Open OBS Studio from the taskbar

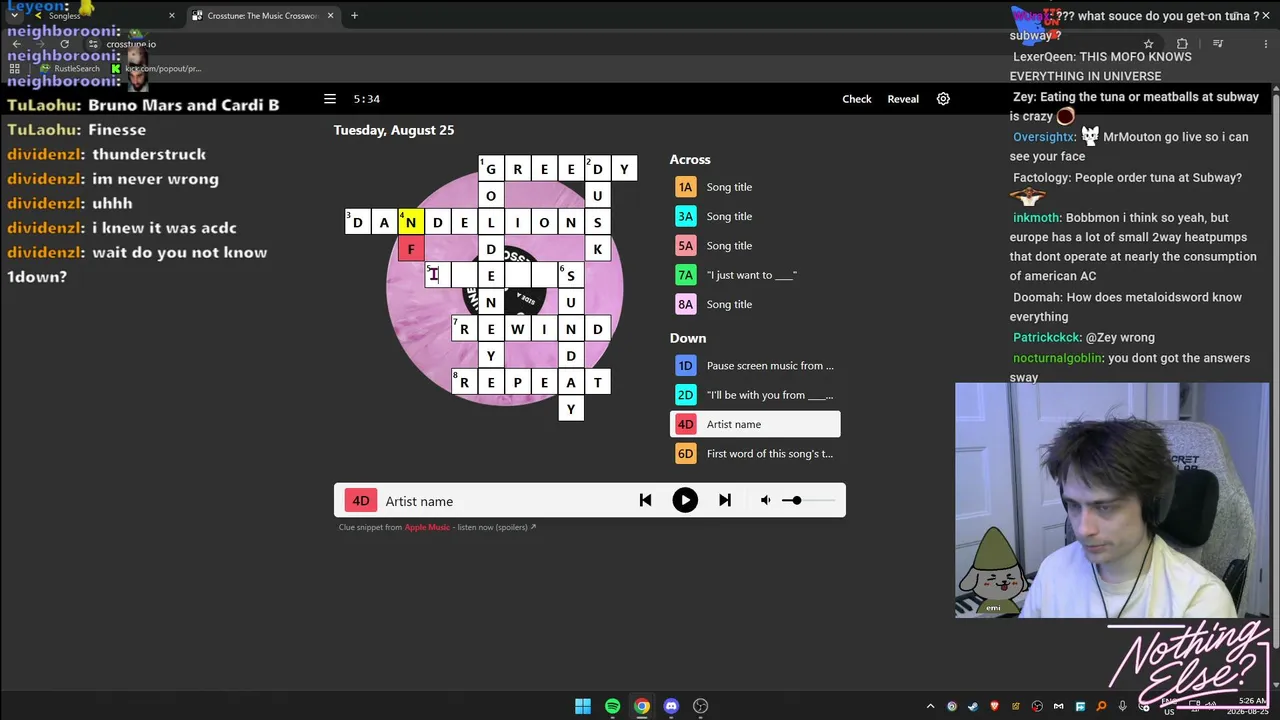coord(701,707)
